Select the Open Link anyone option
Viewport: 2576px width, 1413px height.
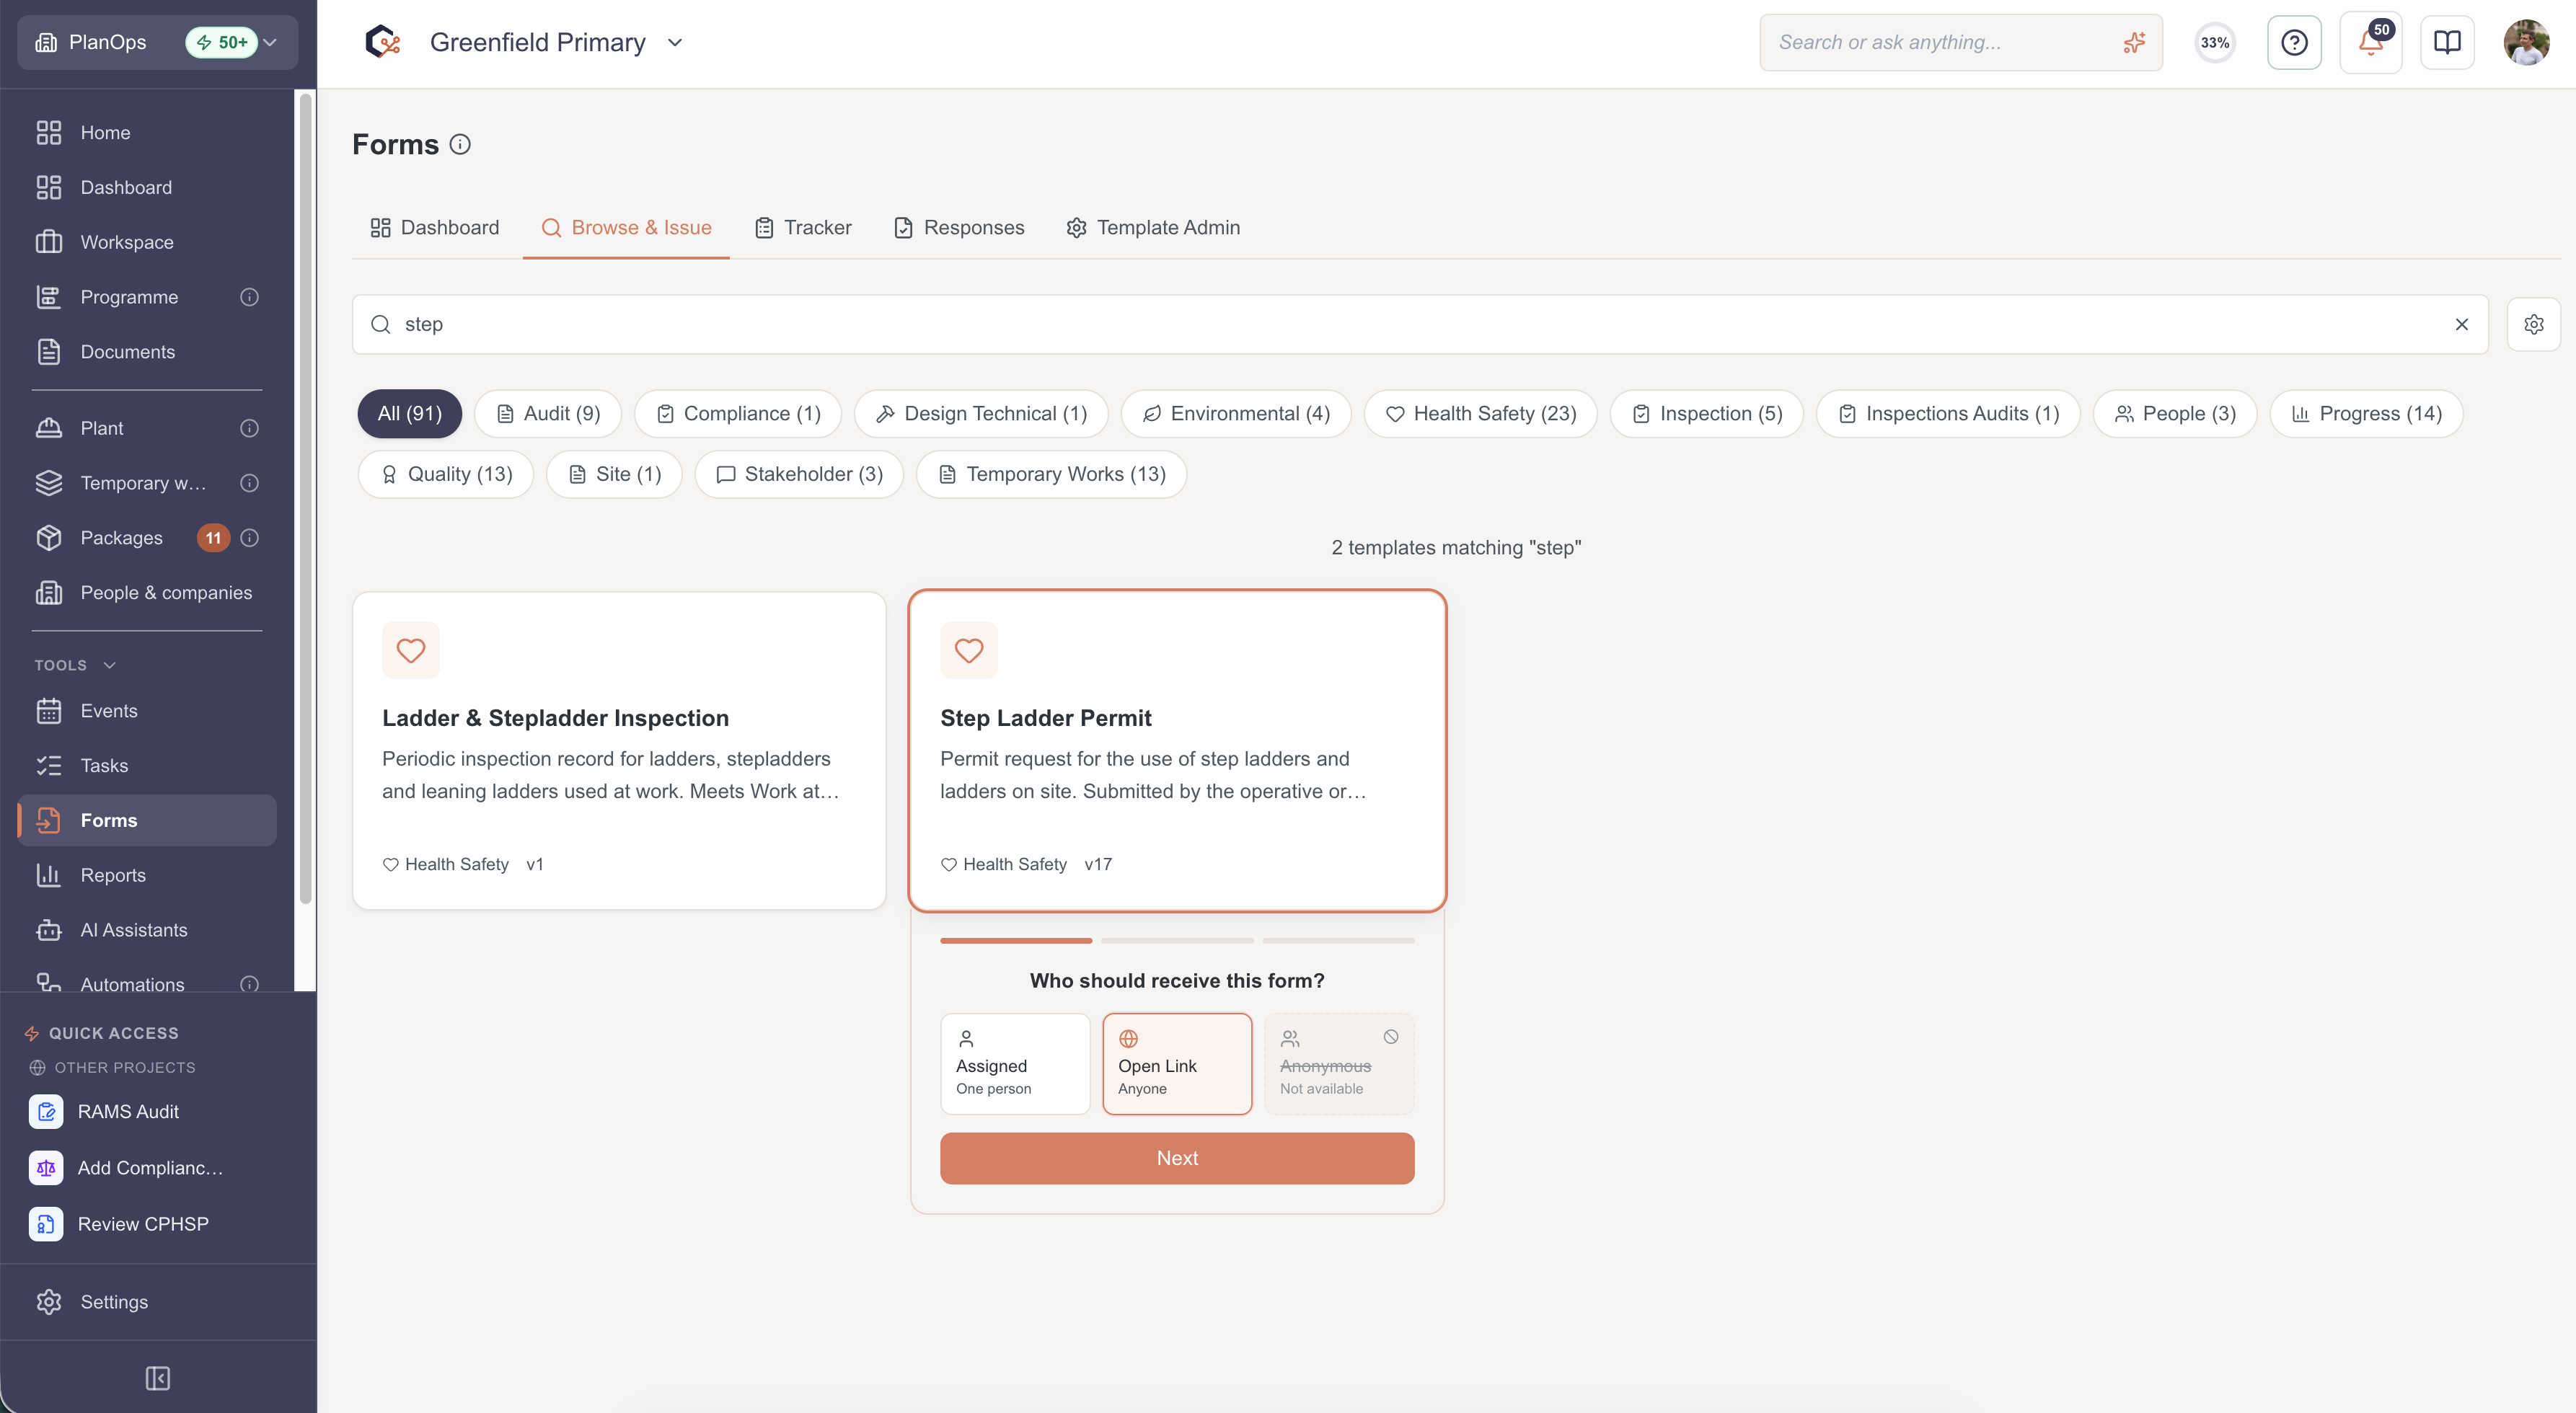pos(1177,1064)
